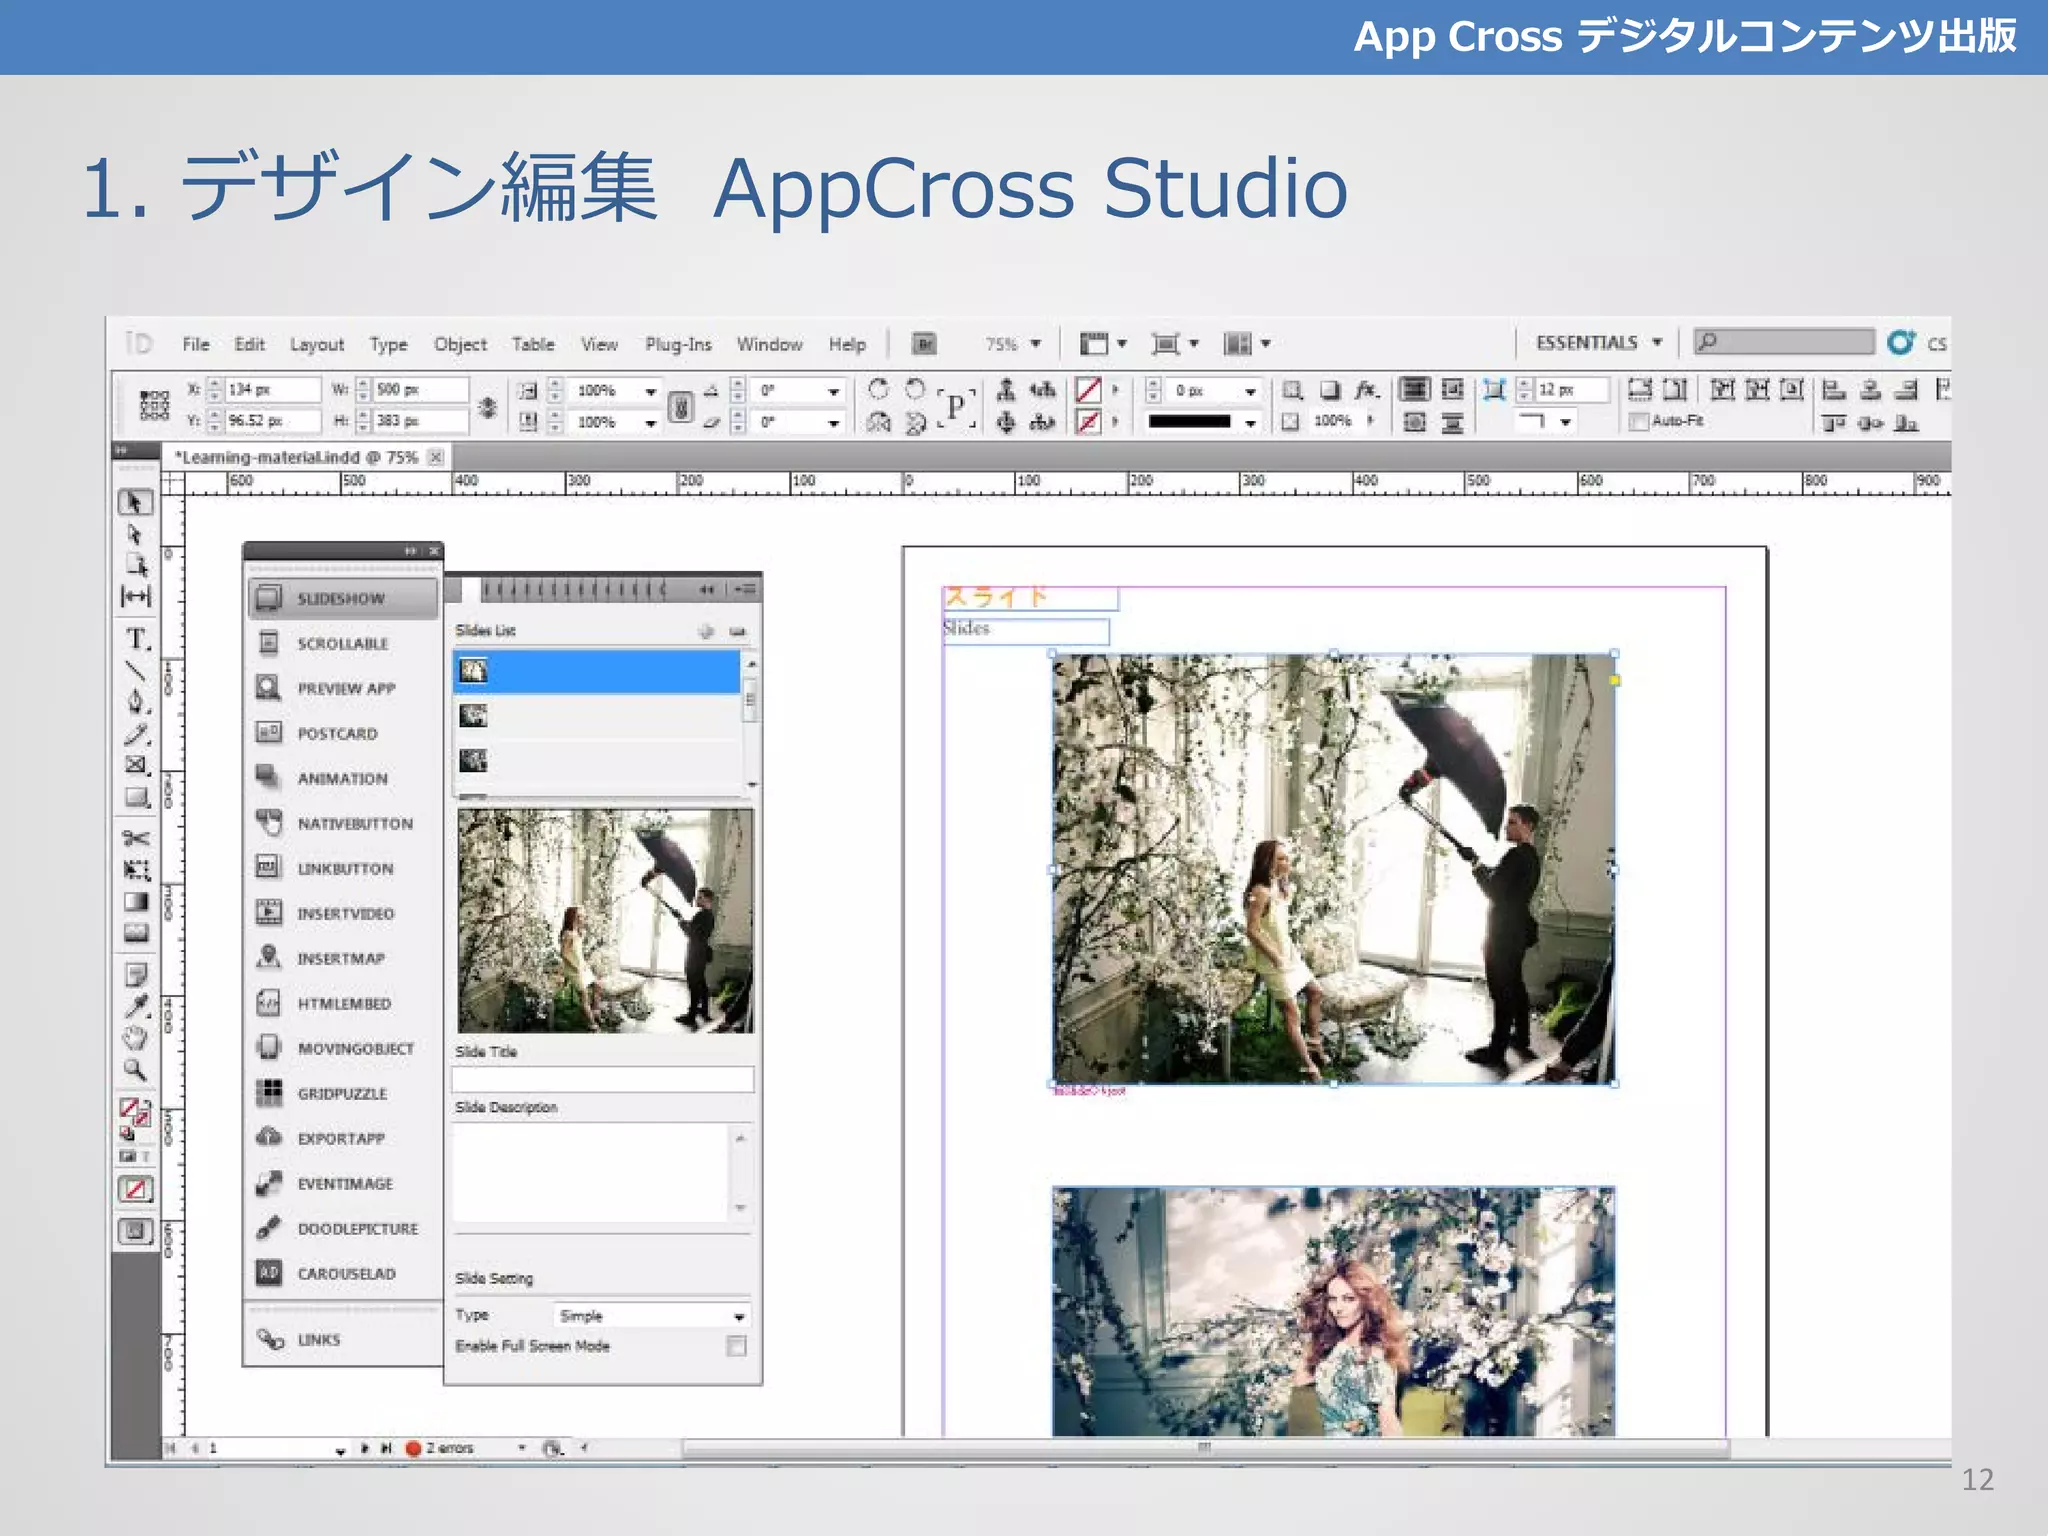Click the MOVINGOBJECT icon
The width and height of the screenshot is (2048, 1536).
click(x=268, y=1047)
